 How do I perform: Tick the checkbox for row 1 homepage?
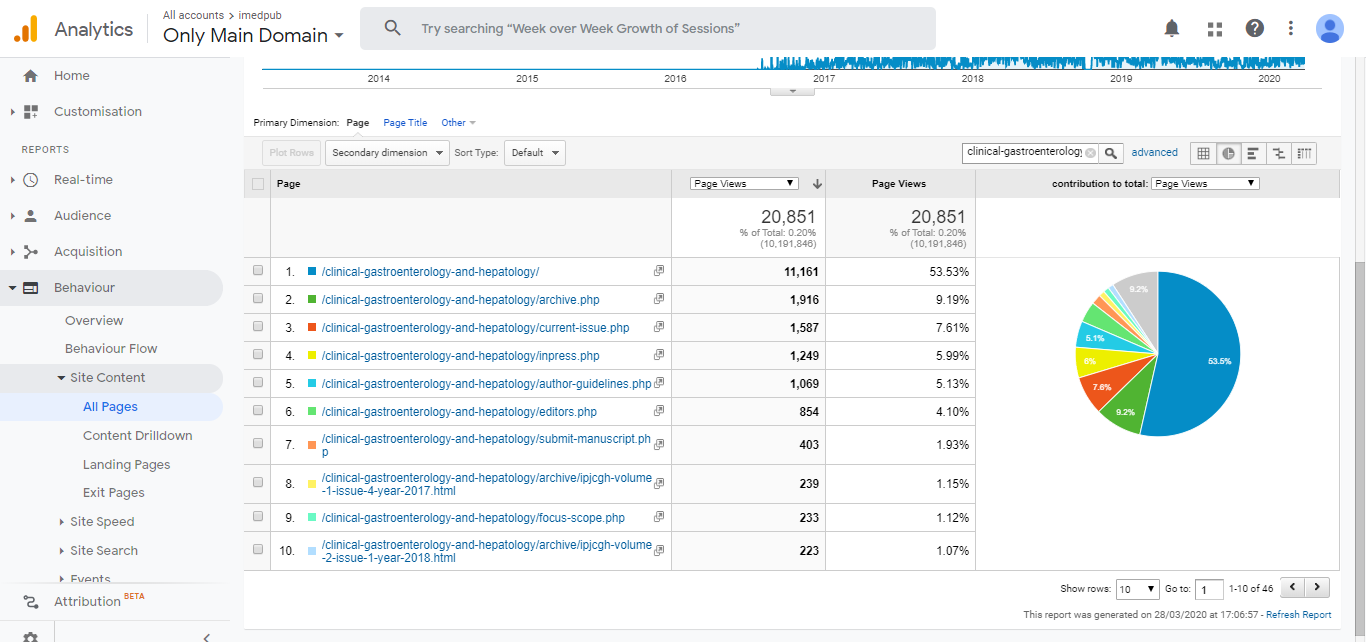point(258,271)
